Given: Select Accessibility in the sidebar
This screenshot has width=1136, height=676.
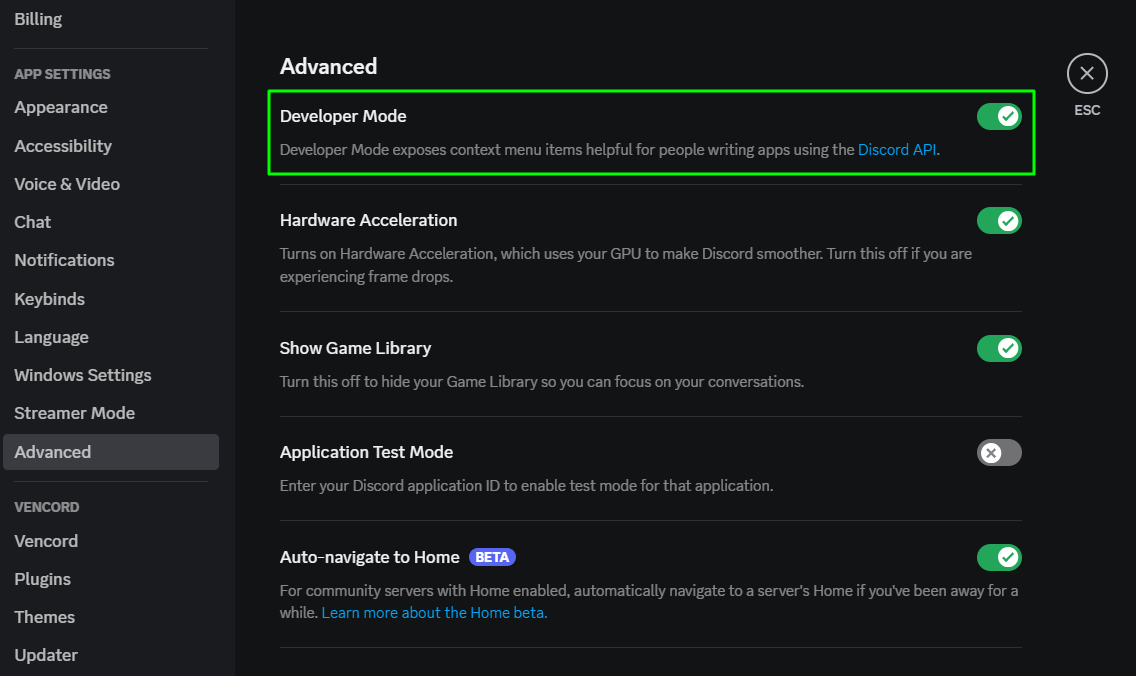Looking at the screenshot, I should pyautogui.click(x=63, y=146).
